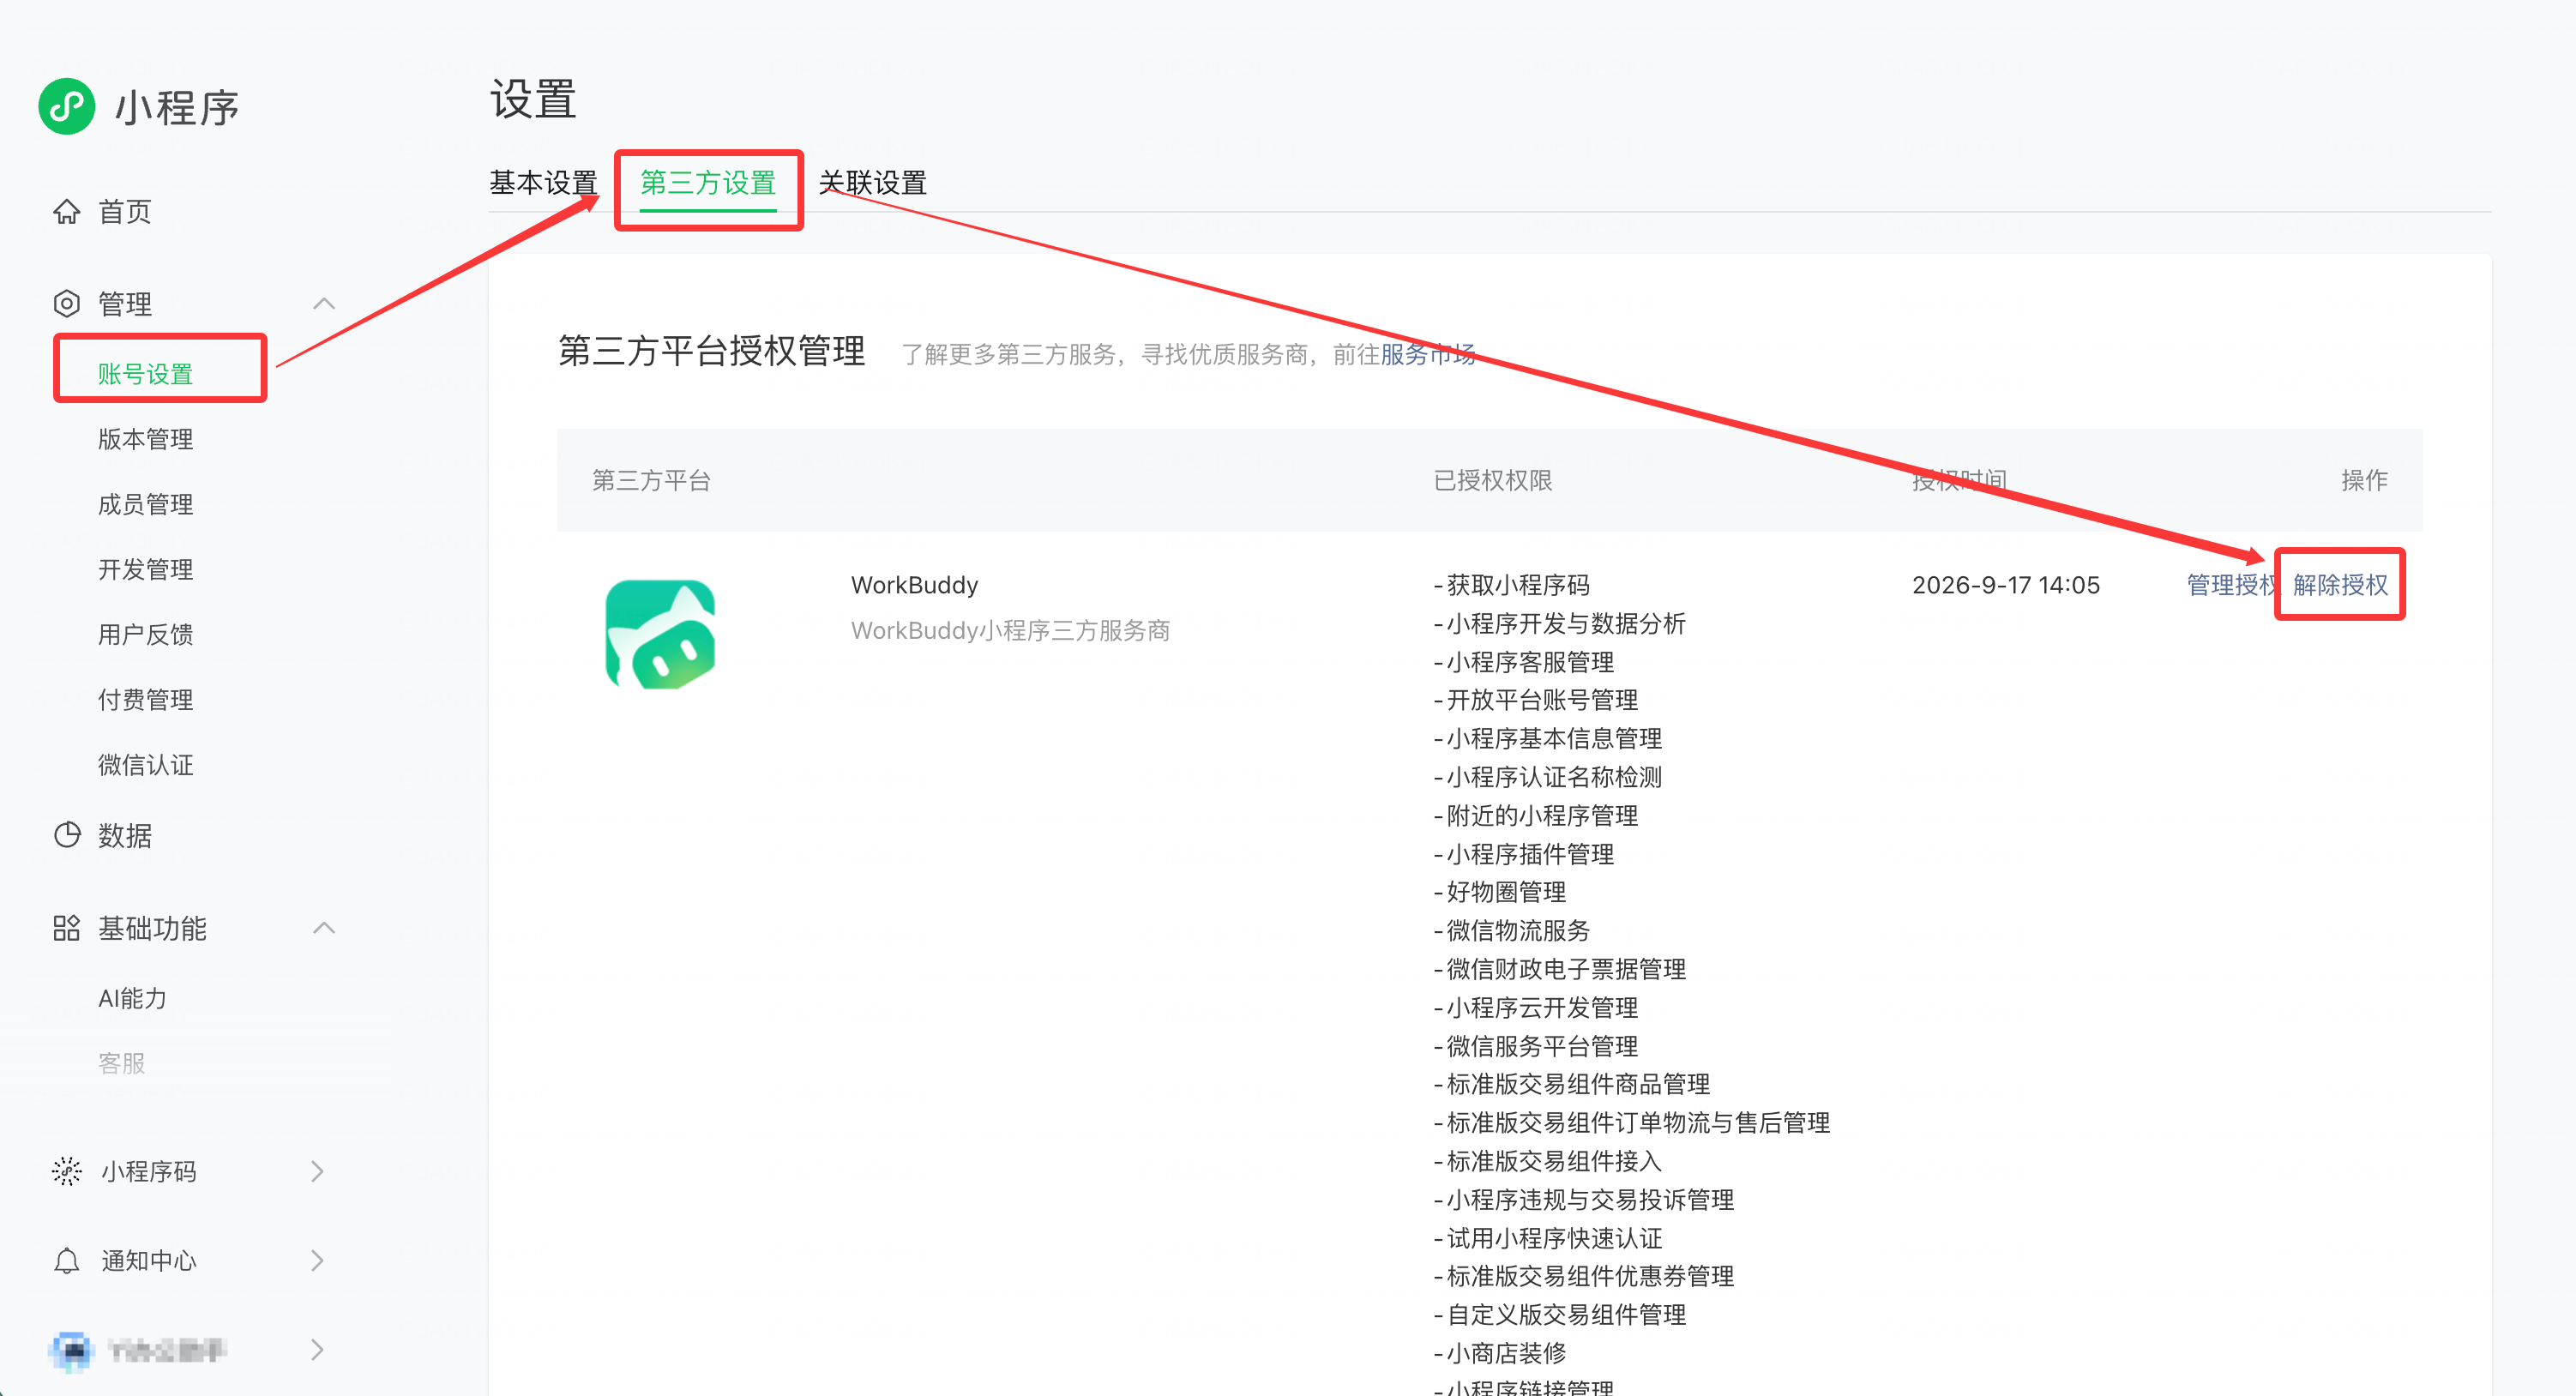Open 版本管理 in the sidebar
Viewport: 2576px width, 1396px height.
[145, 439]
